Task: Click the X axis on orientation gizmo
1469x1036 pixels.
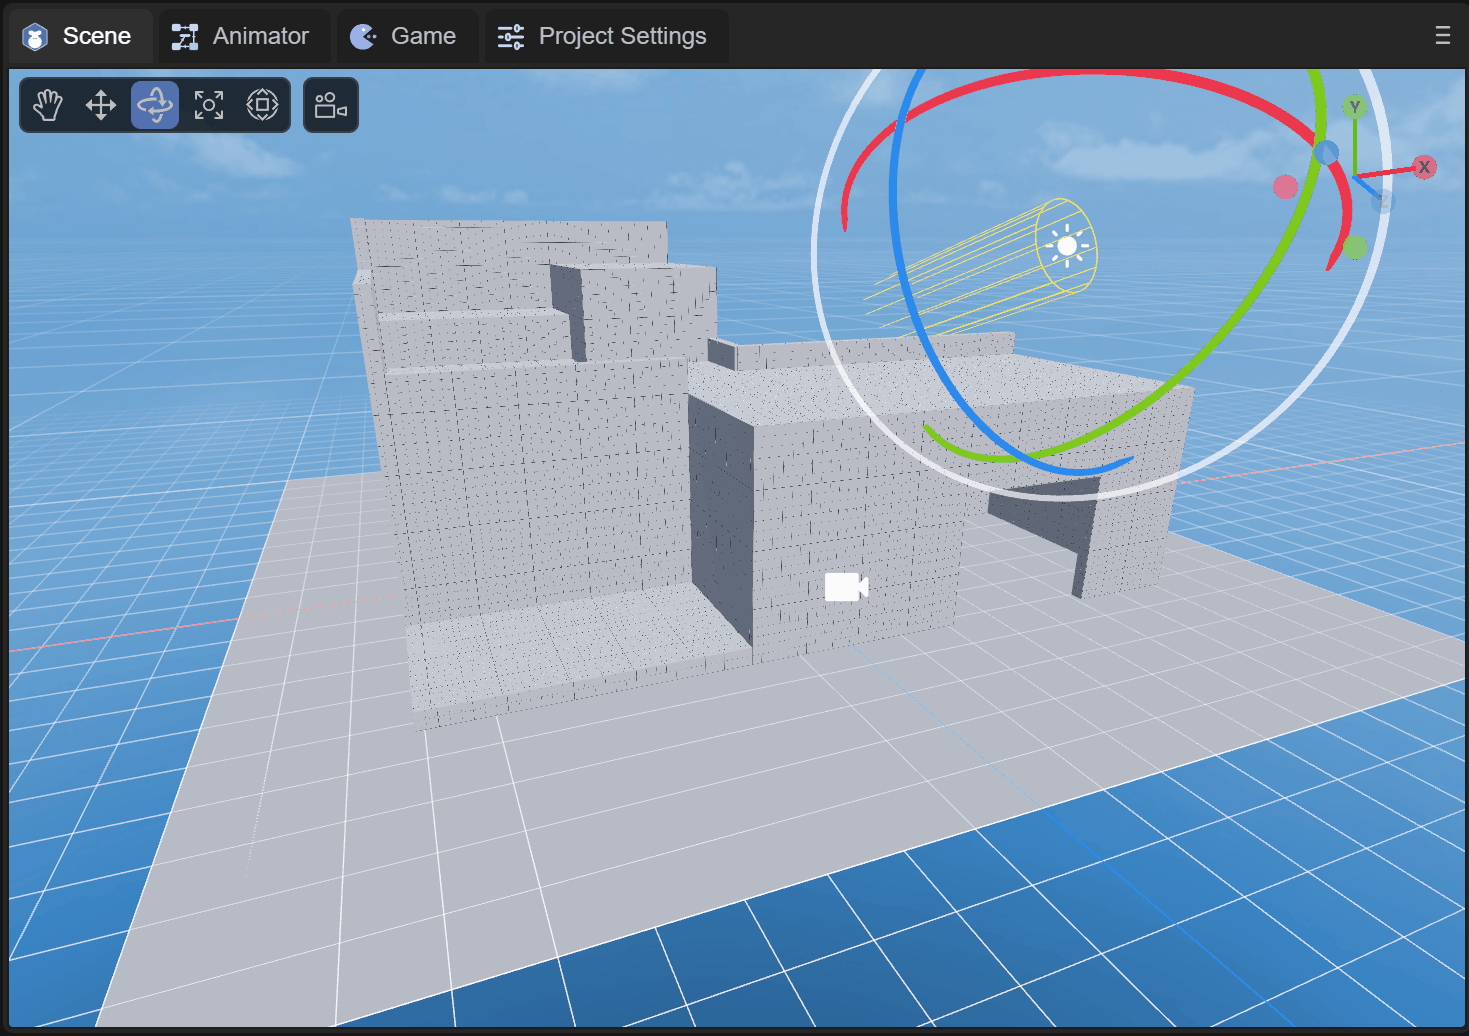Action: point(1424,167)
